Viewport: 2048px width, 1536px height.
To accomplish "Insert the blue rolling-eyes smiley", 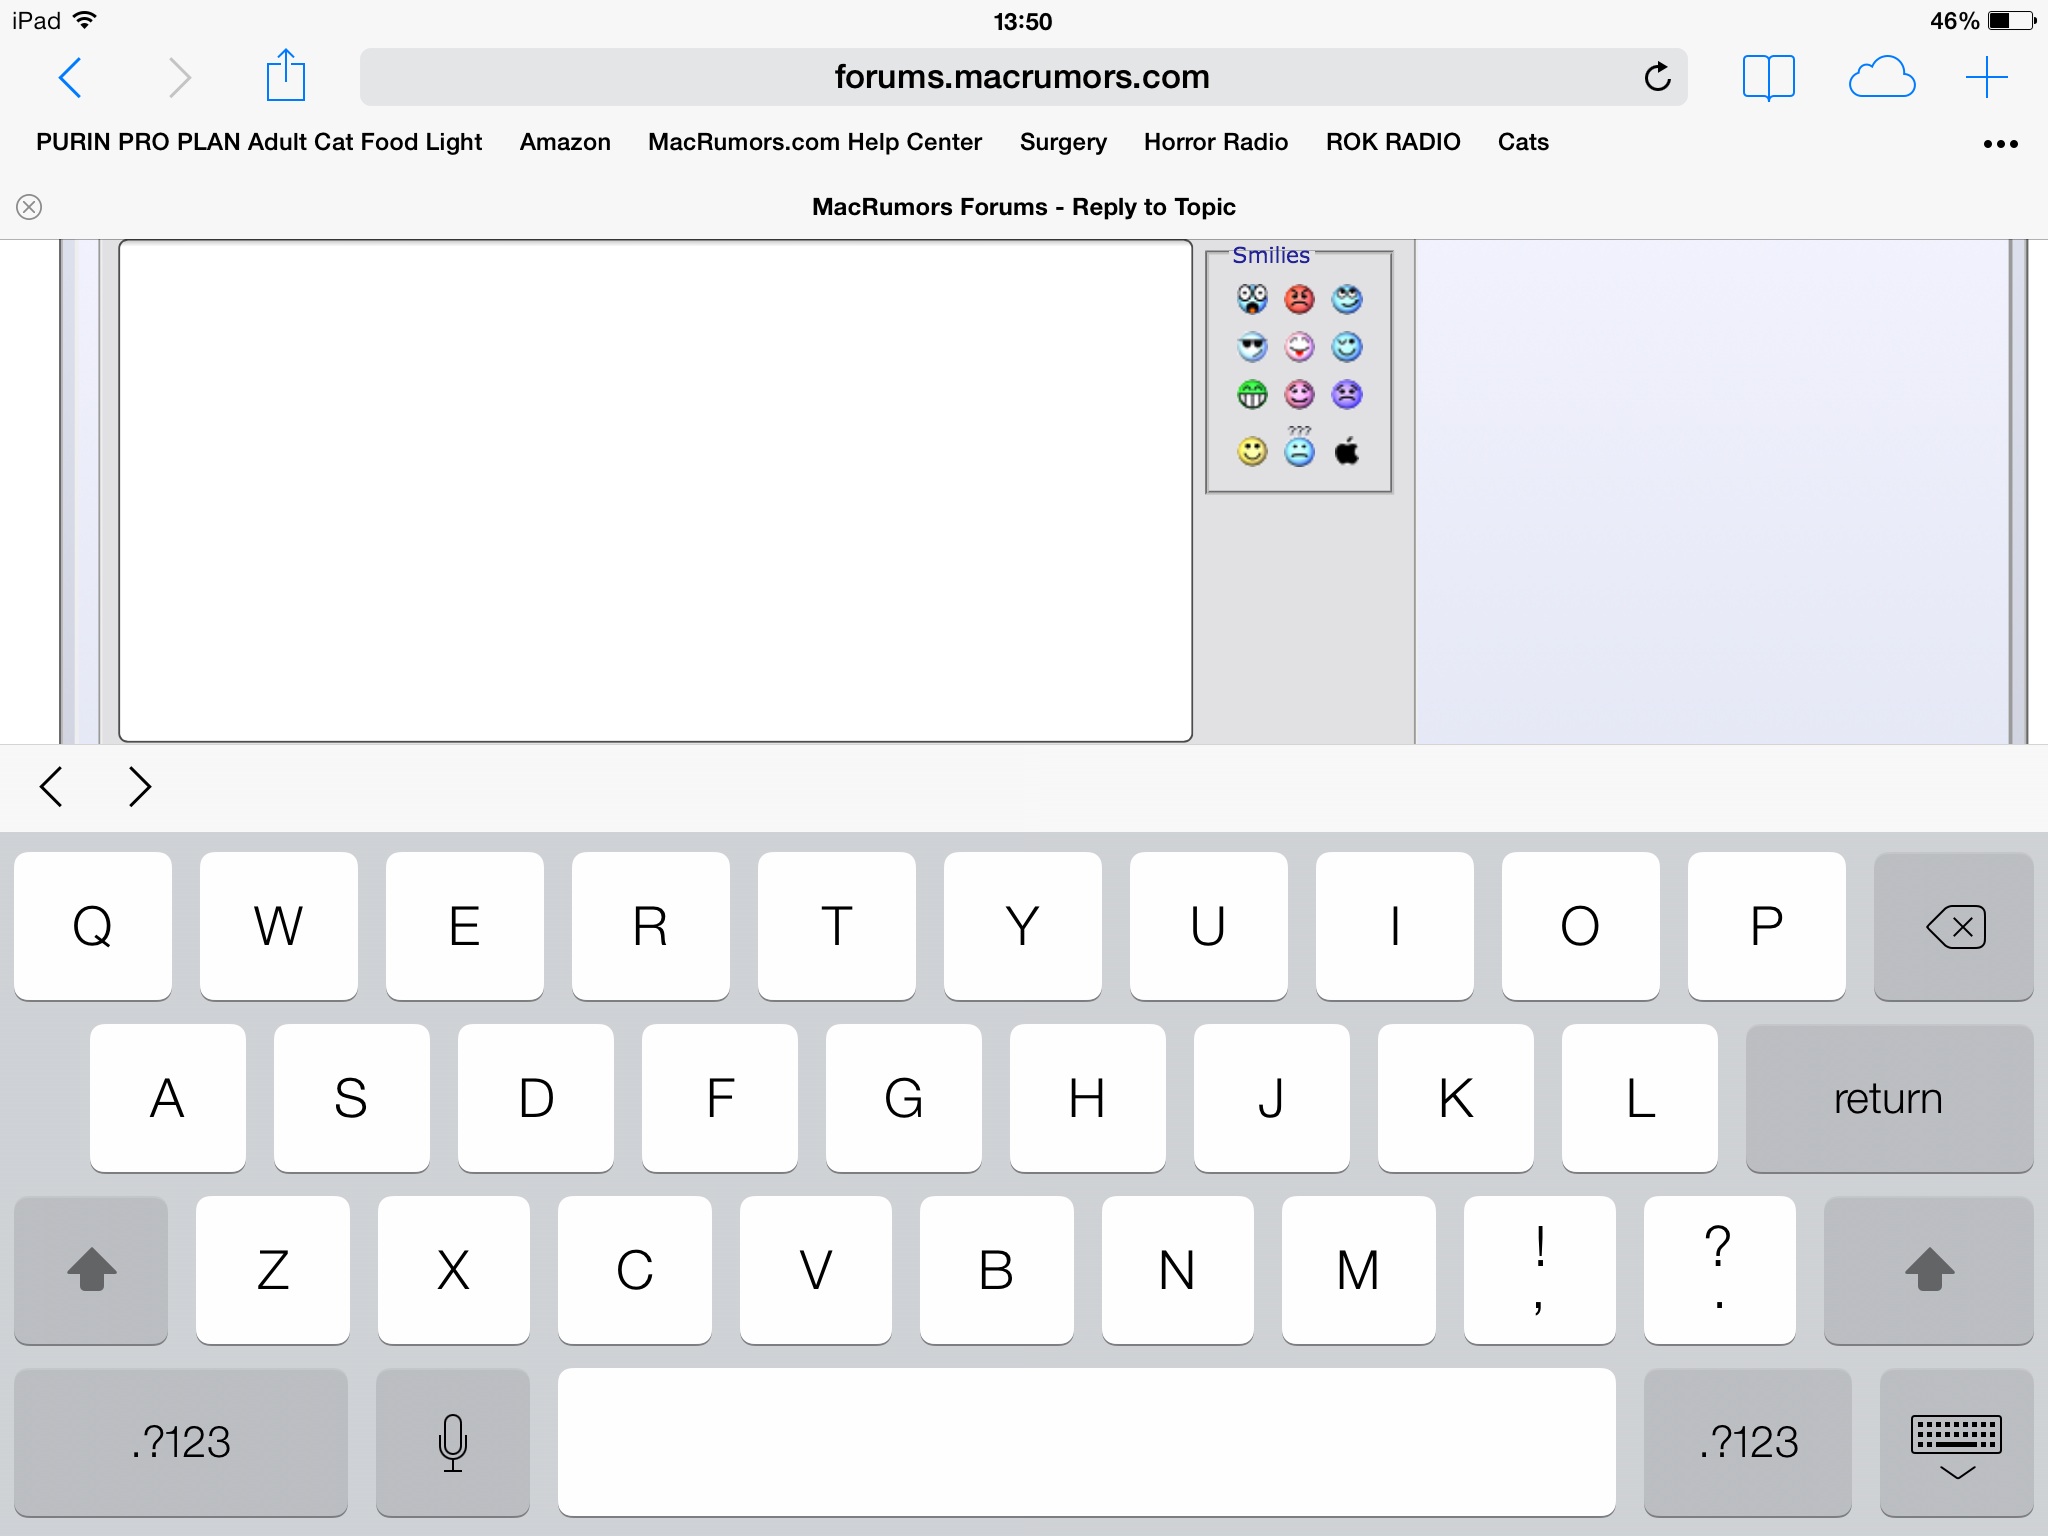I will pyautogui.click(x=1347, y=299).
